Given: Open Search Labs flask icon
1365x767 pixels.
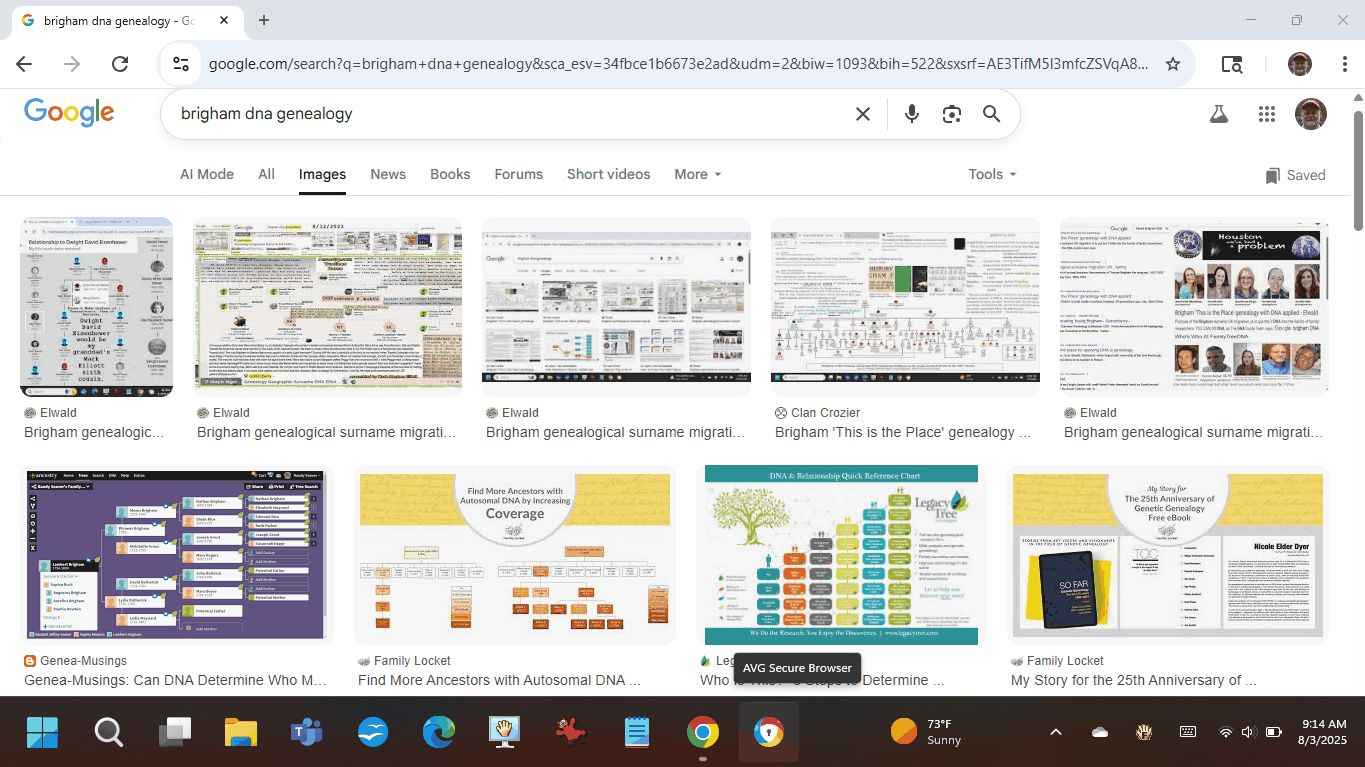Looking at the screenshot, I should [x=1218, y=114].
